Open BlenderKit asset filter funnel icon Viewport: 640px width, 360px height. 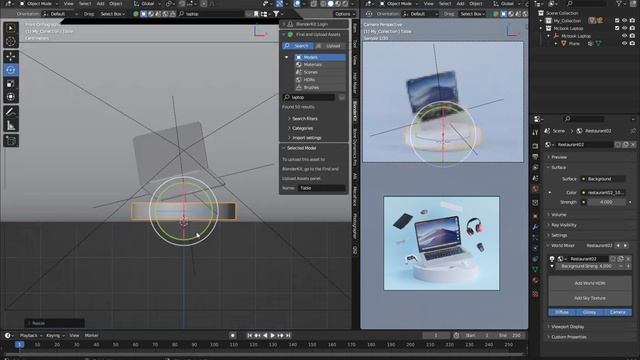[276, 14]
